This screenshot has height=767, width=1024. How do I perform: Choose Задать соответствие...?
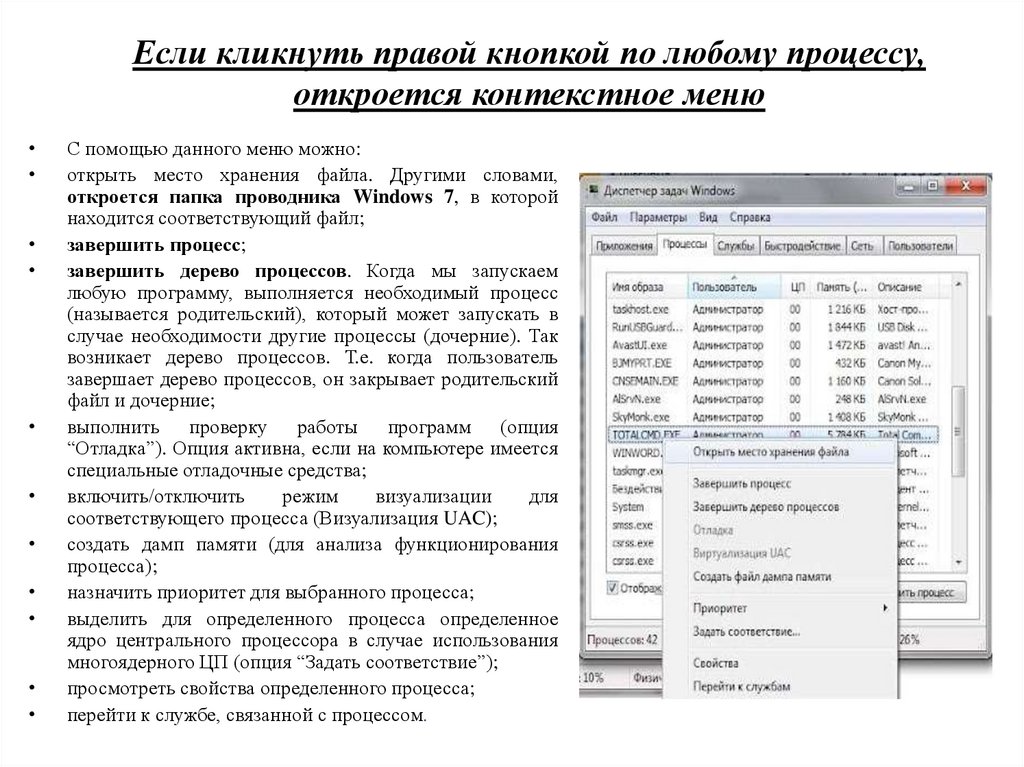coord(778,631)
